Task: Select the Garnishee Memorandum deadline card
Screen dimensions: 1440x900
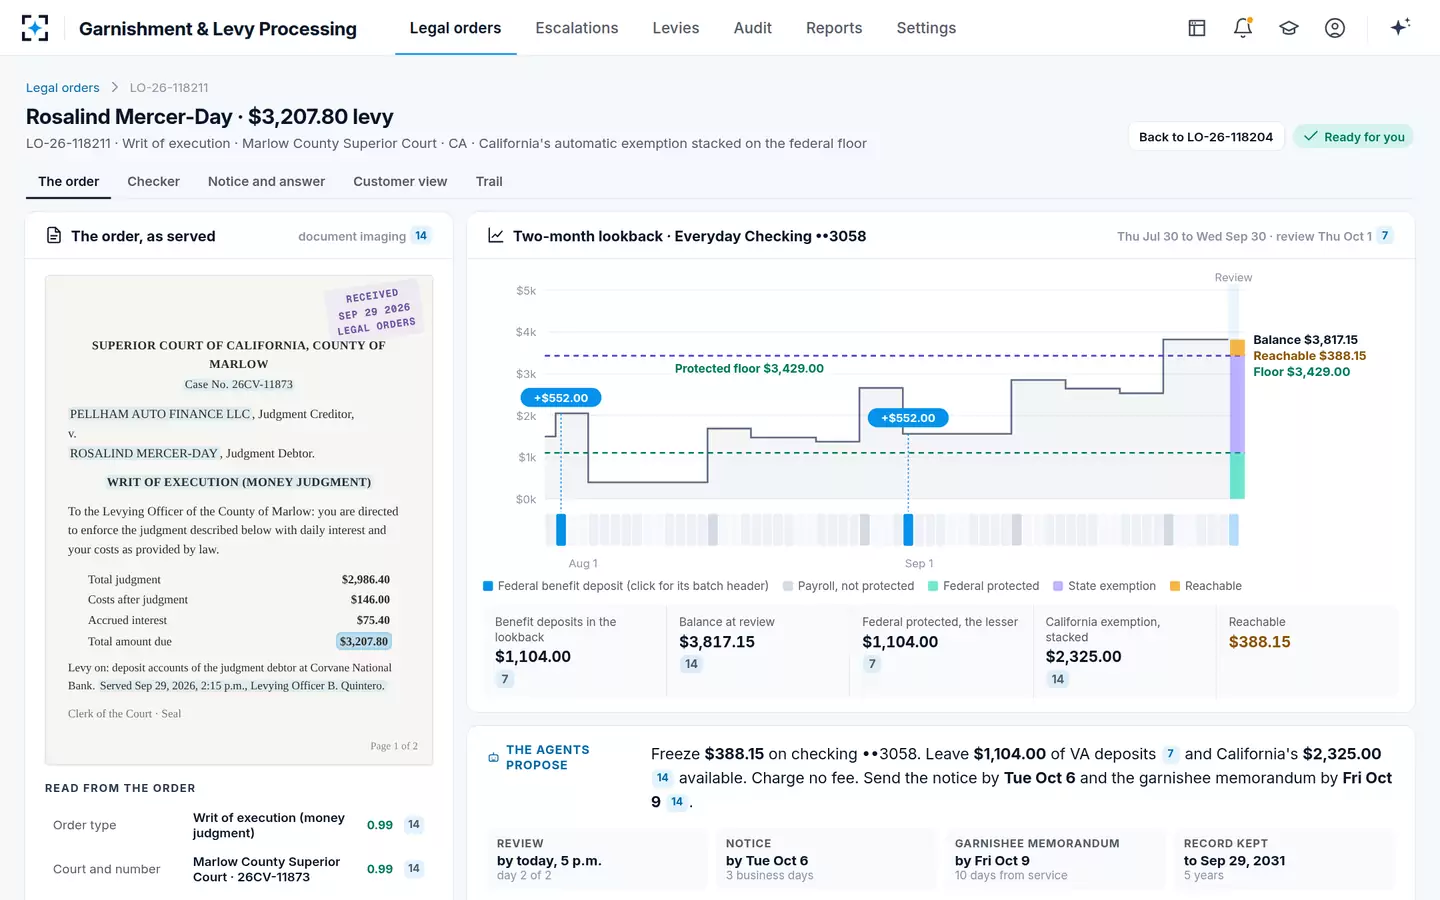Action: [x=1054, y=859]
